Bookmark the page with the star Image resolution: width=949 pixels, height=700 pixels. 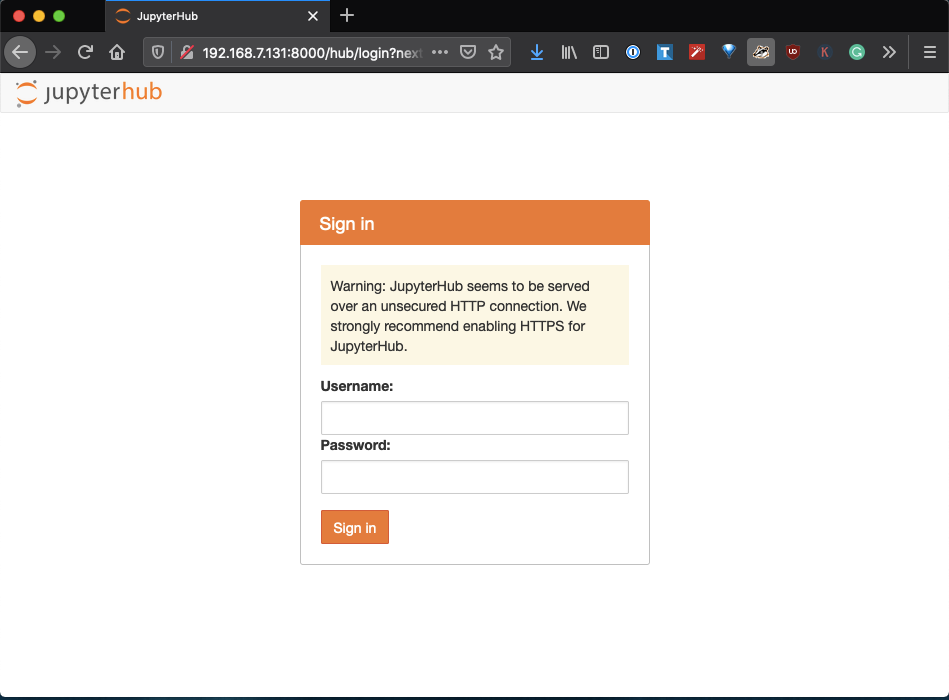pos(497,52)
